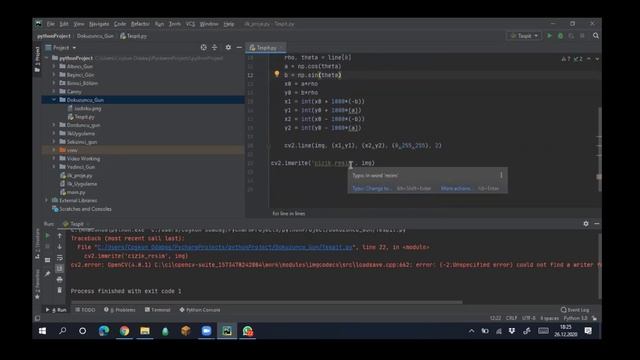
Task: Open the Navigate menu
Action: point(99,24)
